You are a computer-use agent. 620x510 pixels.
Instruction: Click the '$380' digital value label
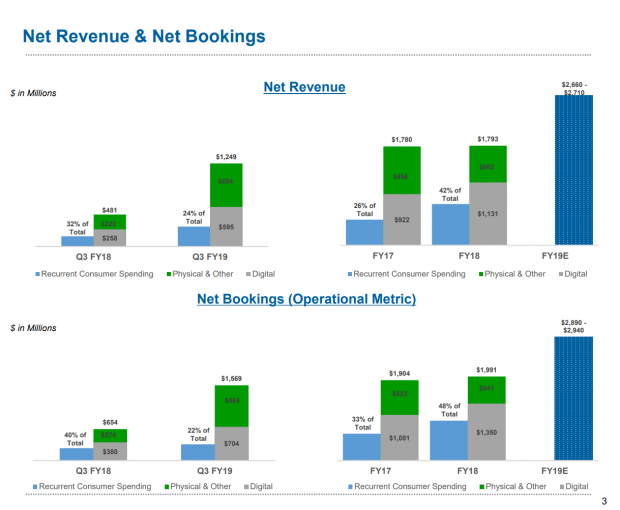click(110, 451)
